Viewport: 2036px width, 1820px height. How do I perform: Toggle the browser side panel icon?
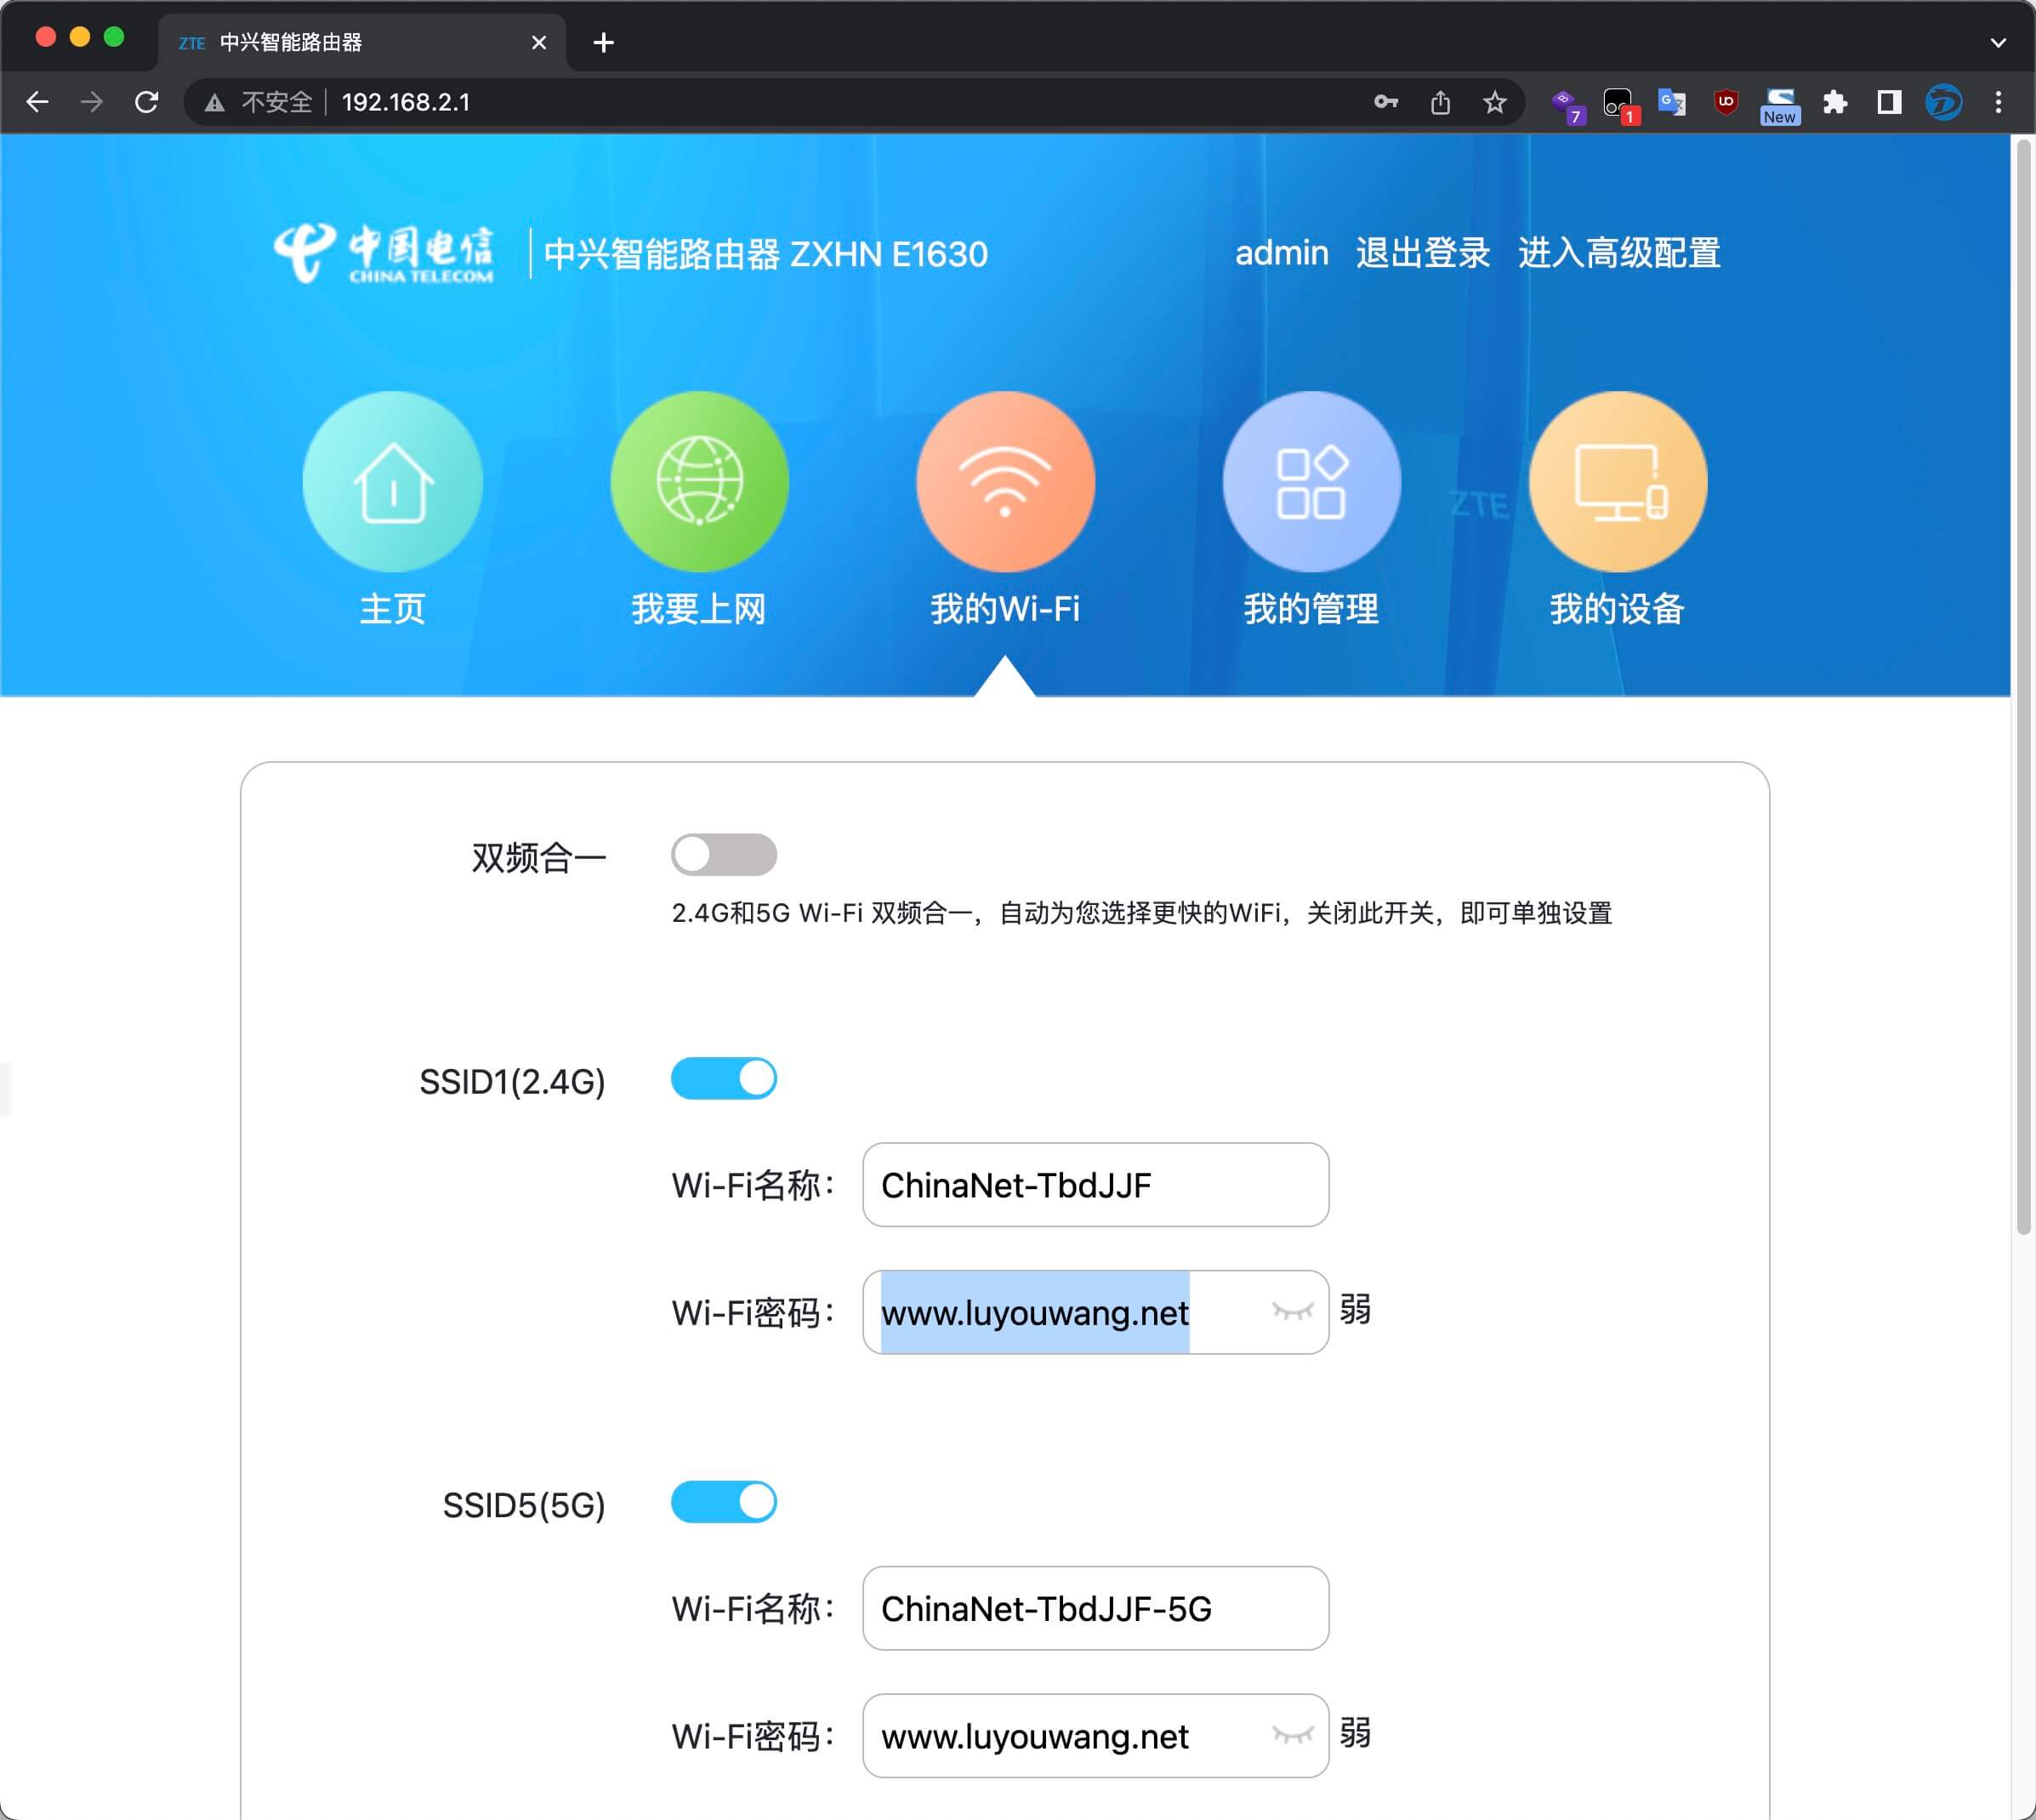(x=1889, y=102)
